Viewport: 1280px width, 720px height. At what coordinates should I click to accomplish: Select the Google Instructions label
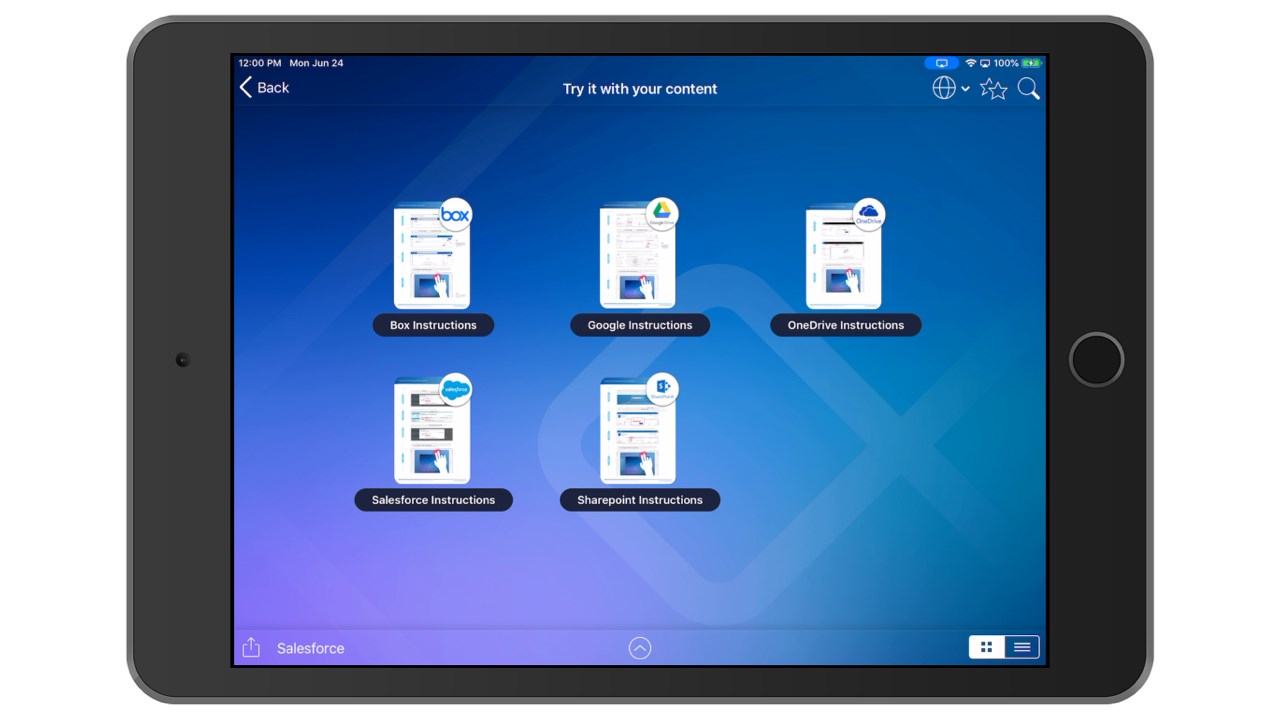pyautogui.click(x=640, y=325)
